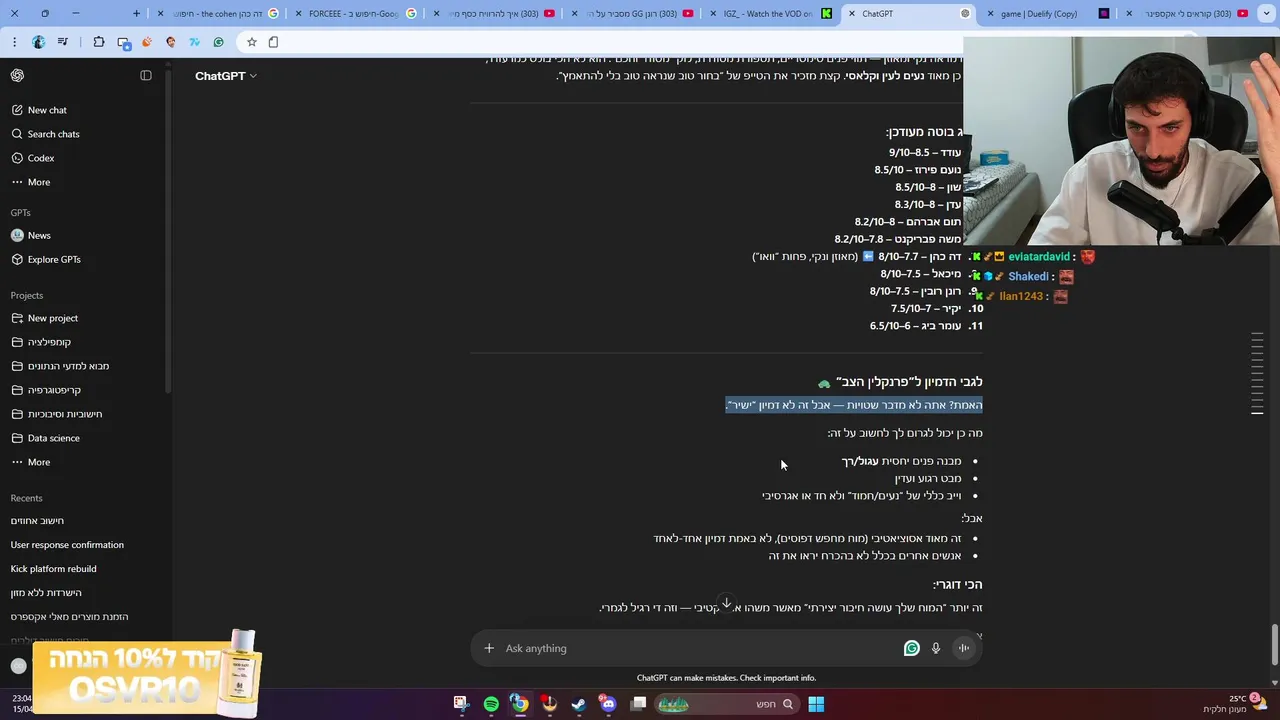Click the OSVR10 discount code banner
The width and height of the screenshot is (1280, 720).
point(147,675)
